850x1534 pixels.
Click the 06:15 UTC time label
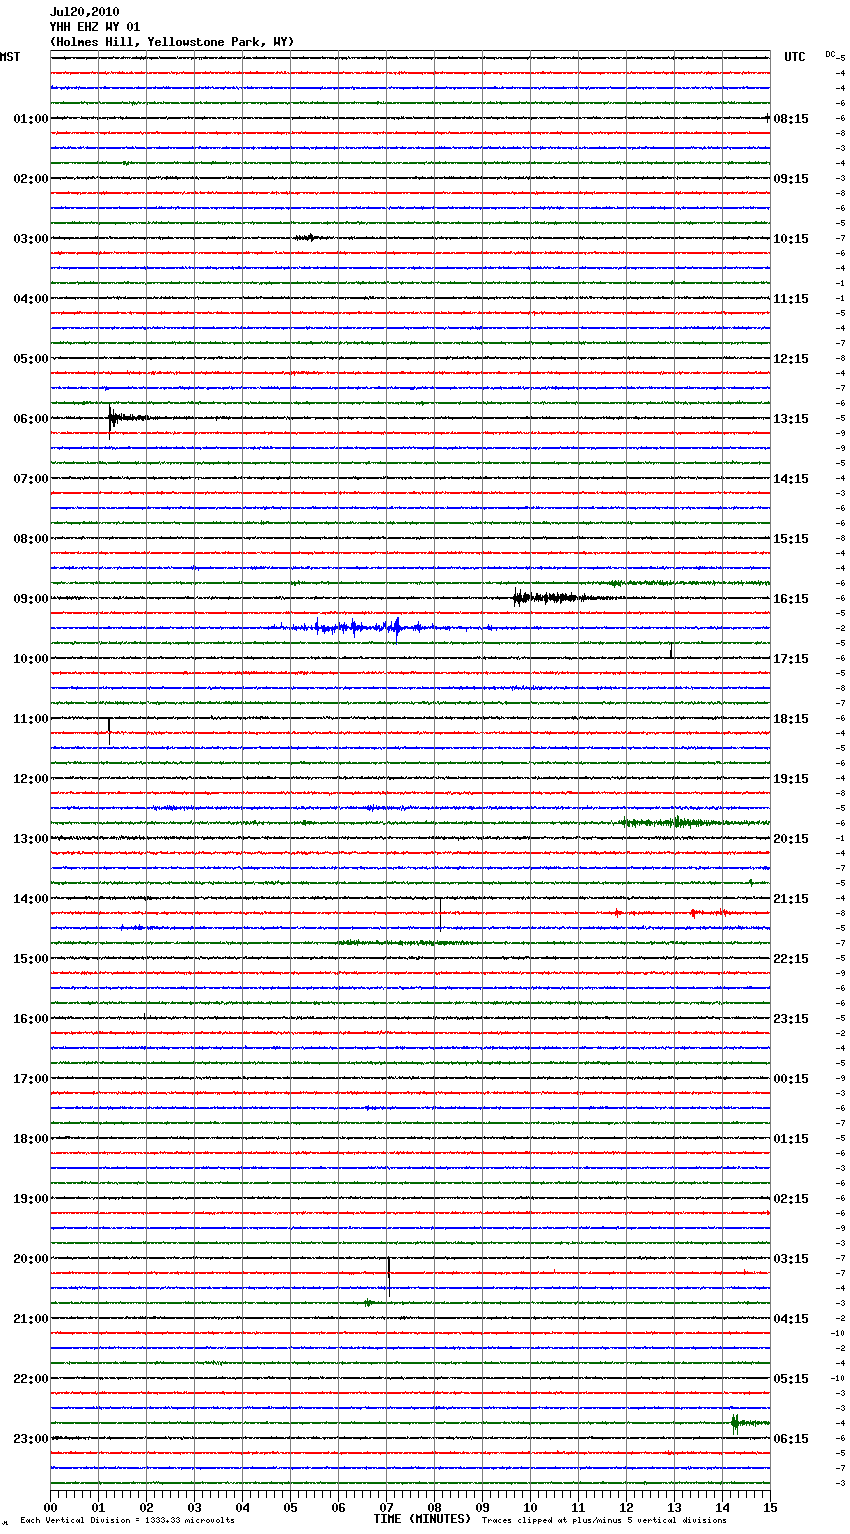(791, 1439)
